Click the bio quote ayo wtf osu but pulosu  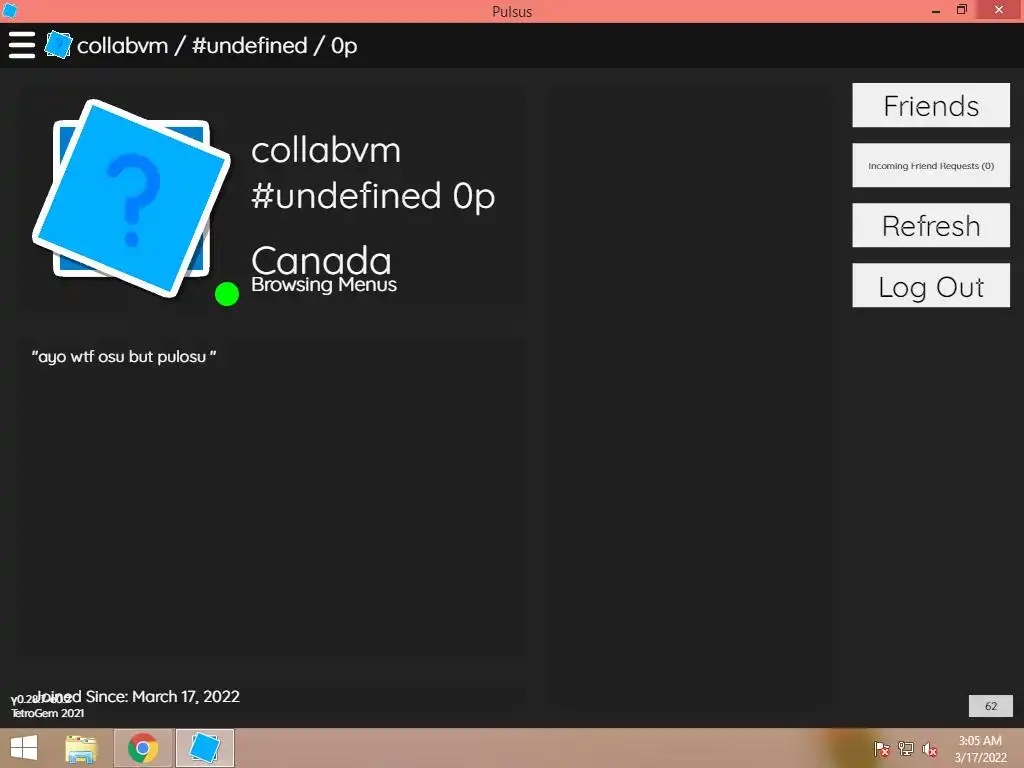click(124, 357)
